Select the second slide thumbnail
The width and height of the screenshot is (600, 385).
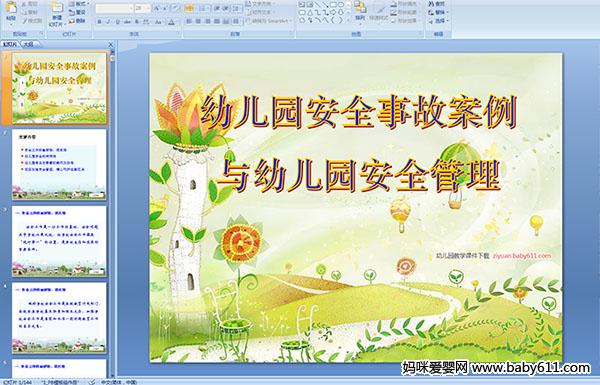(x=59, y=165)
